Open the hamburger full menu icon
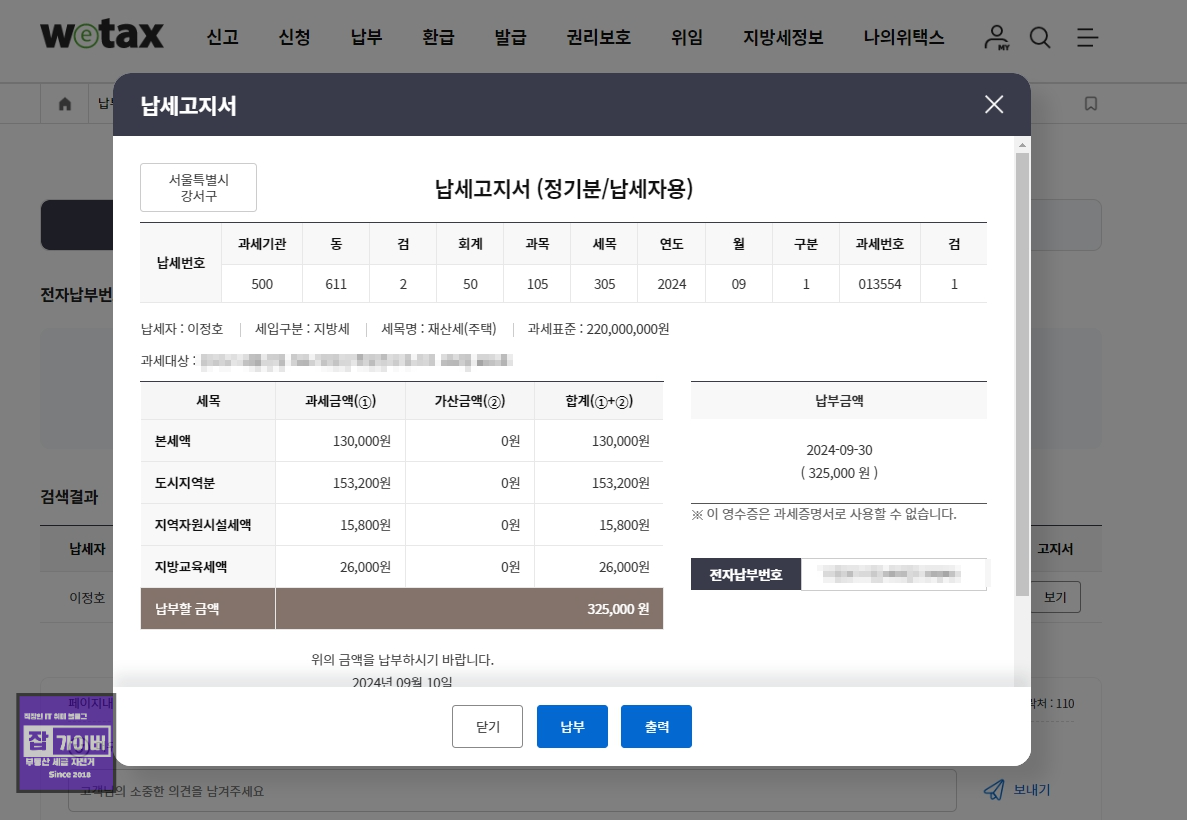 pyautogui.click(x=1087, y=37)
